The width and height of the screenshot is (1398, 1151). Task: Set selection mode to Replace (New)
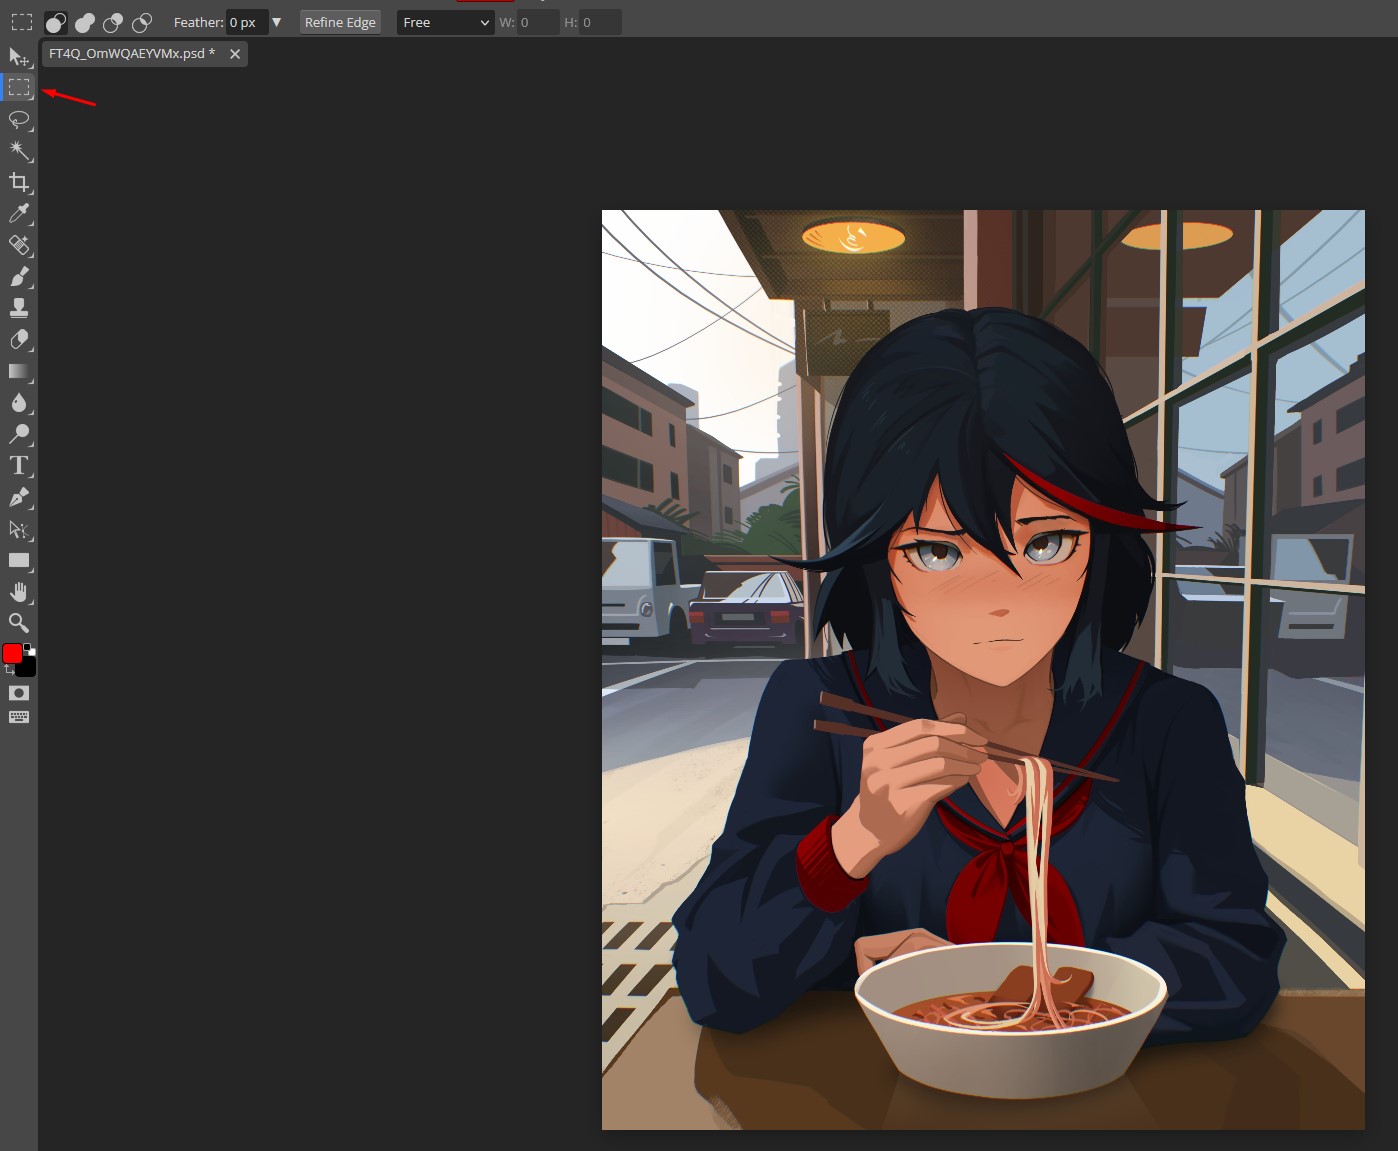click(56, 22)
